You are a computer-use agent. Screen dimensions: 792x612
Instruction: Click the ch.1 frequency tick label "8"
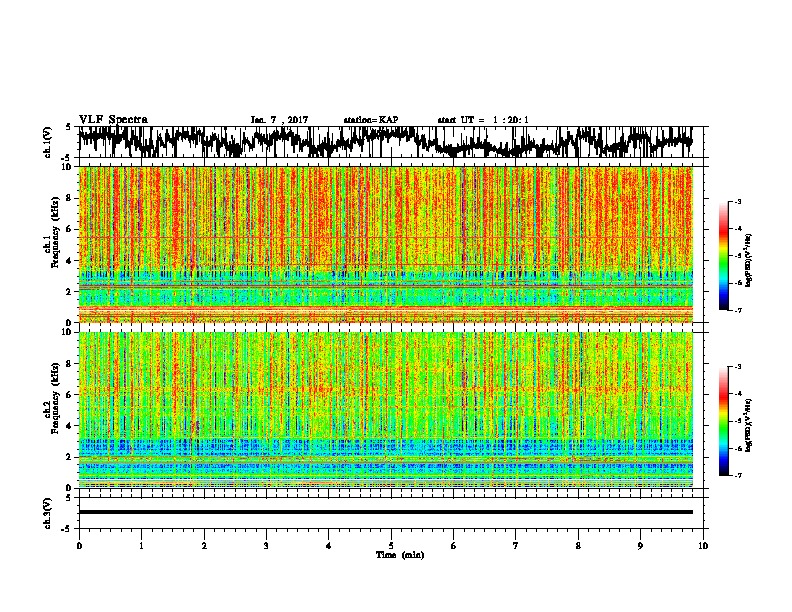click(70, 198)
